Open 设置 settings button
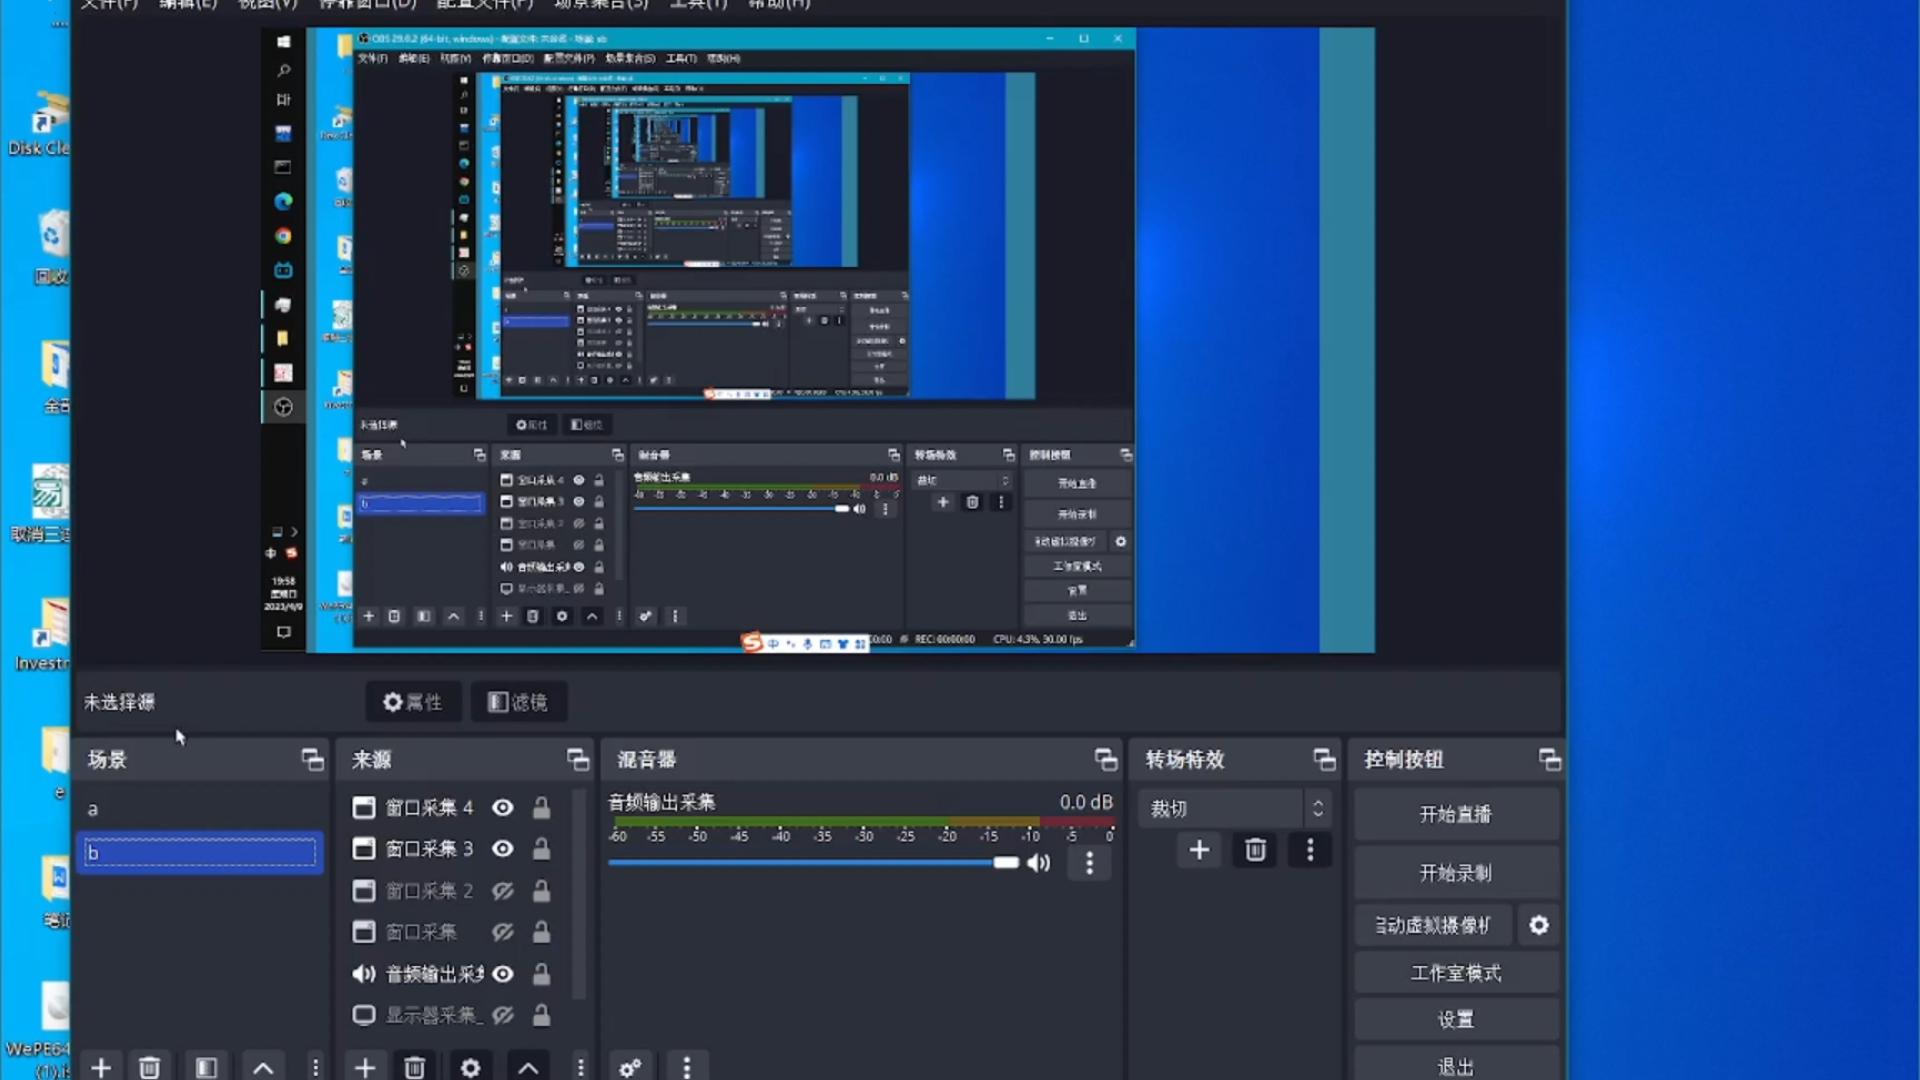 pos(1455,1019)
